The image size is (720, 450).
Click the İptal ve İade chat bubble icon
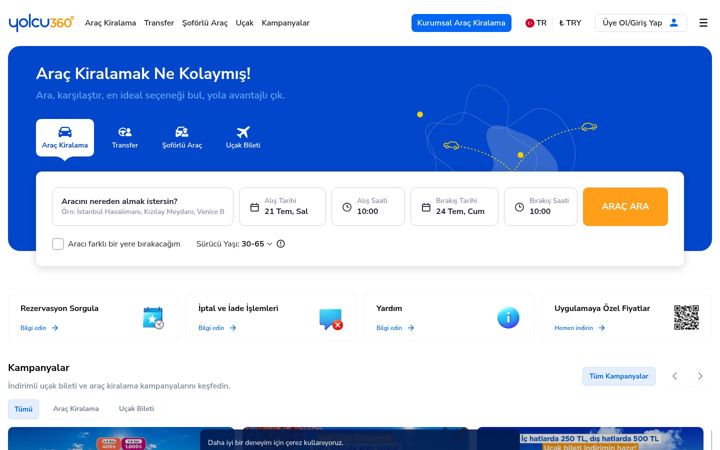tap(331, 319)
